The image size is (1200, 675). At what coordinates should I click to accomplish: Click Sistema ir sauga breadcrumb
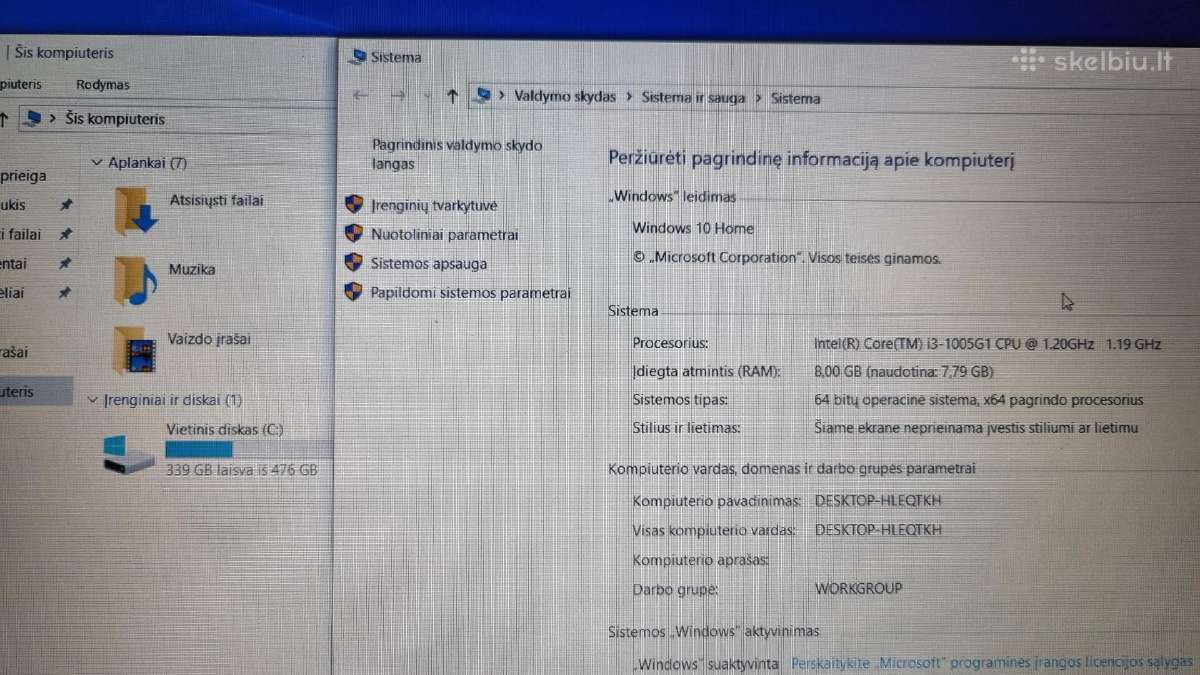[x=693, y=98]
